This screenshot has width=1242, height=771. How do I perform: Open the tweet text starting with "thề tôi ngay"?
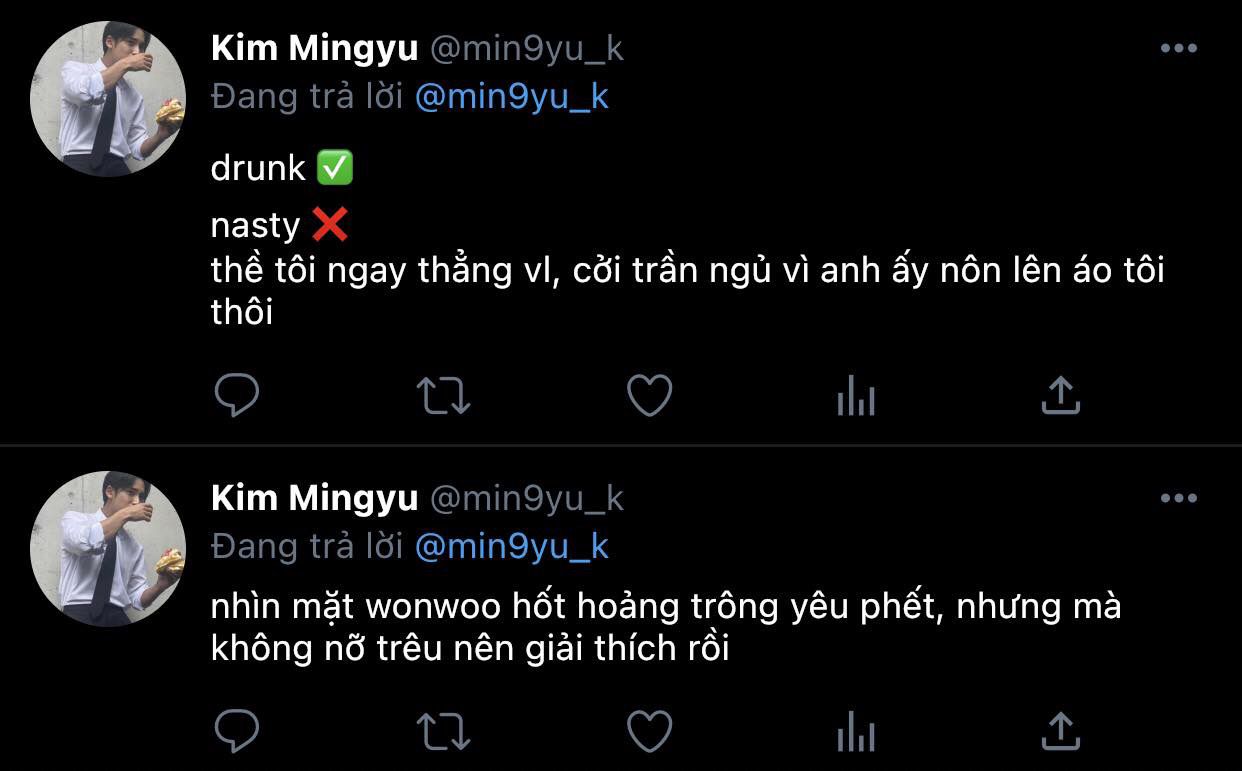[688, 291]
